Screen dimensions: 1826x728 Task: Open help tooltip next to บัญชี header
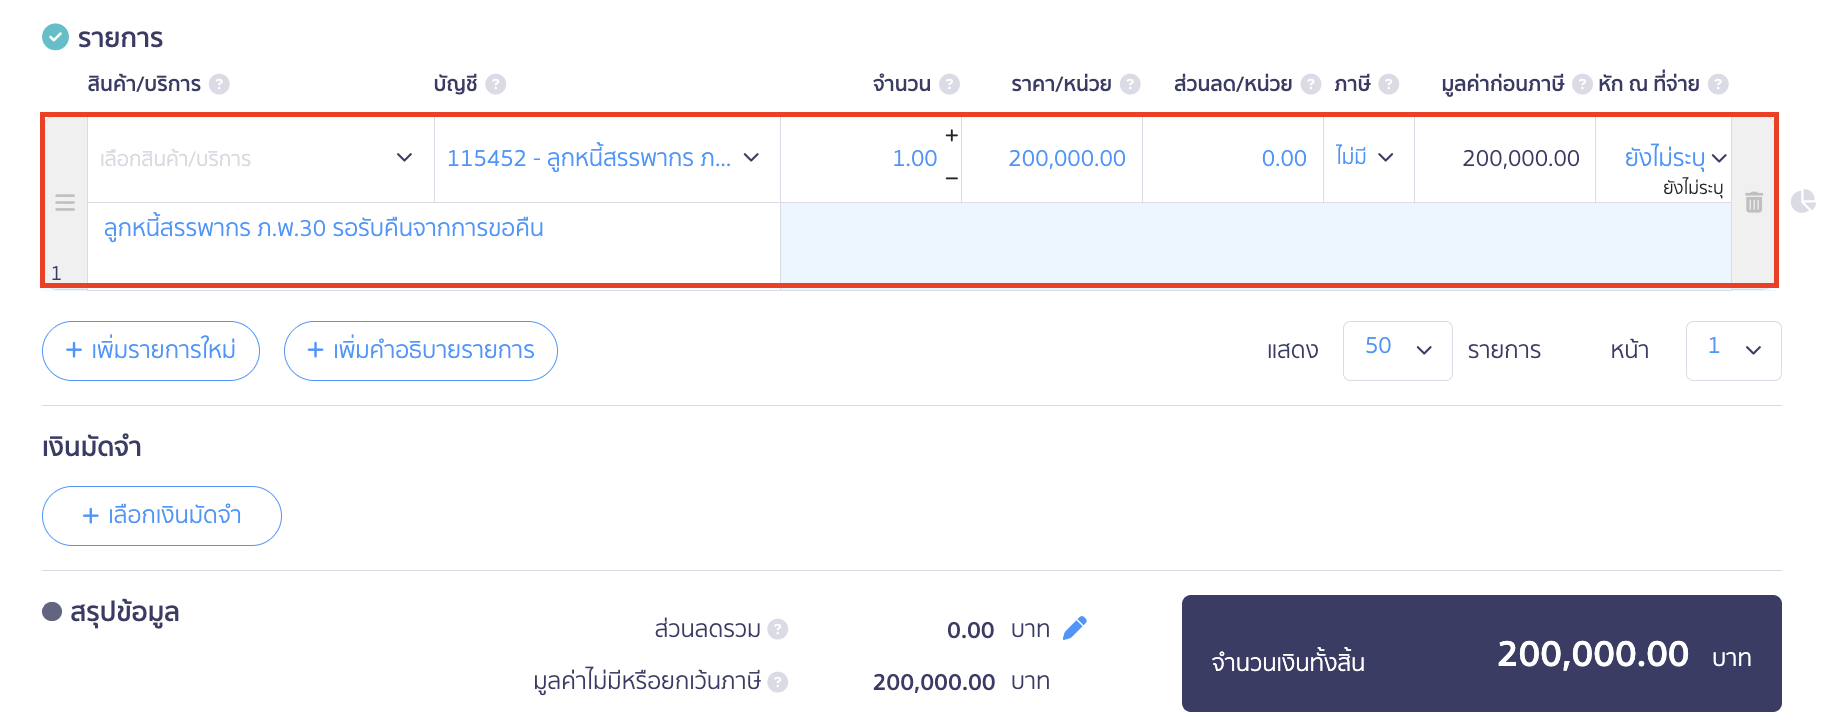(x=498, y=84)
